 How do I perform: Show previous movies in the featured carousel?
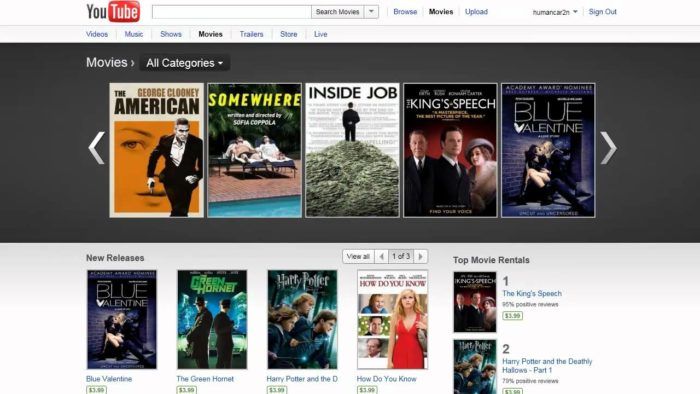click(x=96, y=148)
